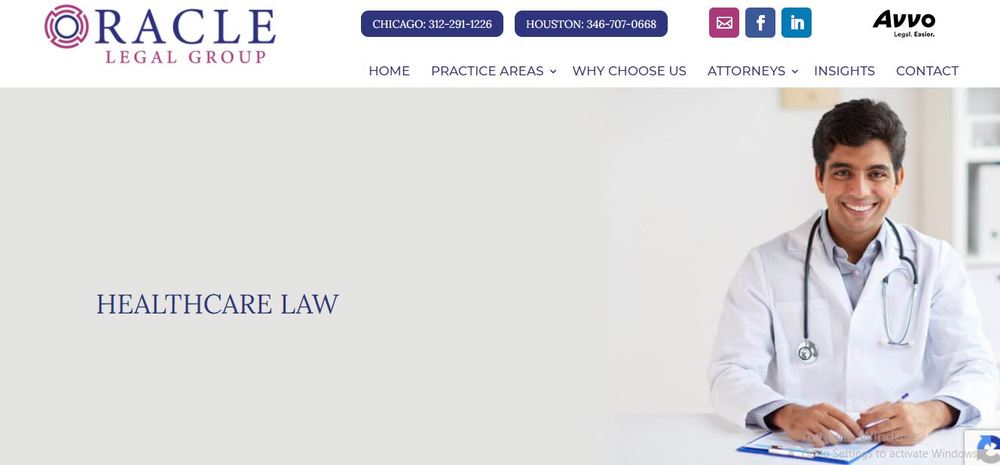Go to the Home menu item
The width and height of the screenshot is (1000, 465).
point(389,71)
